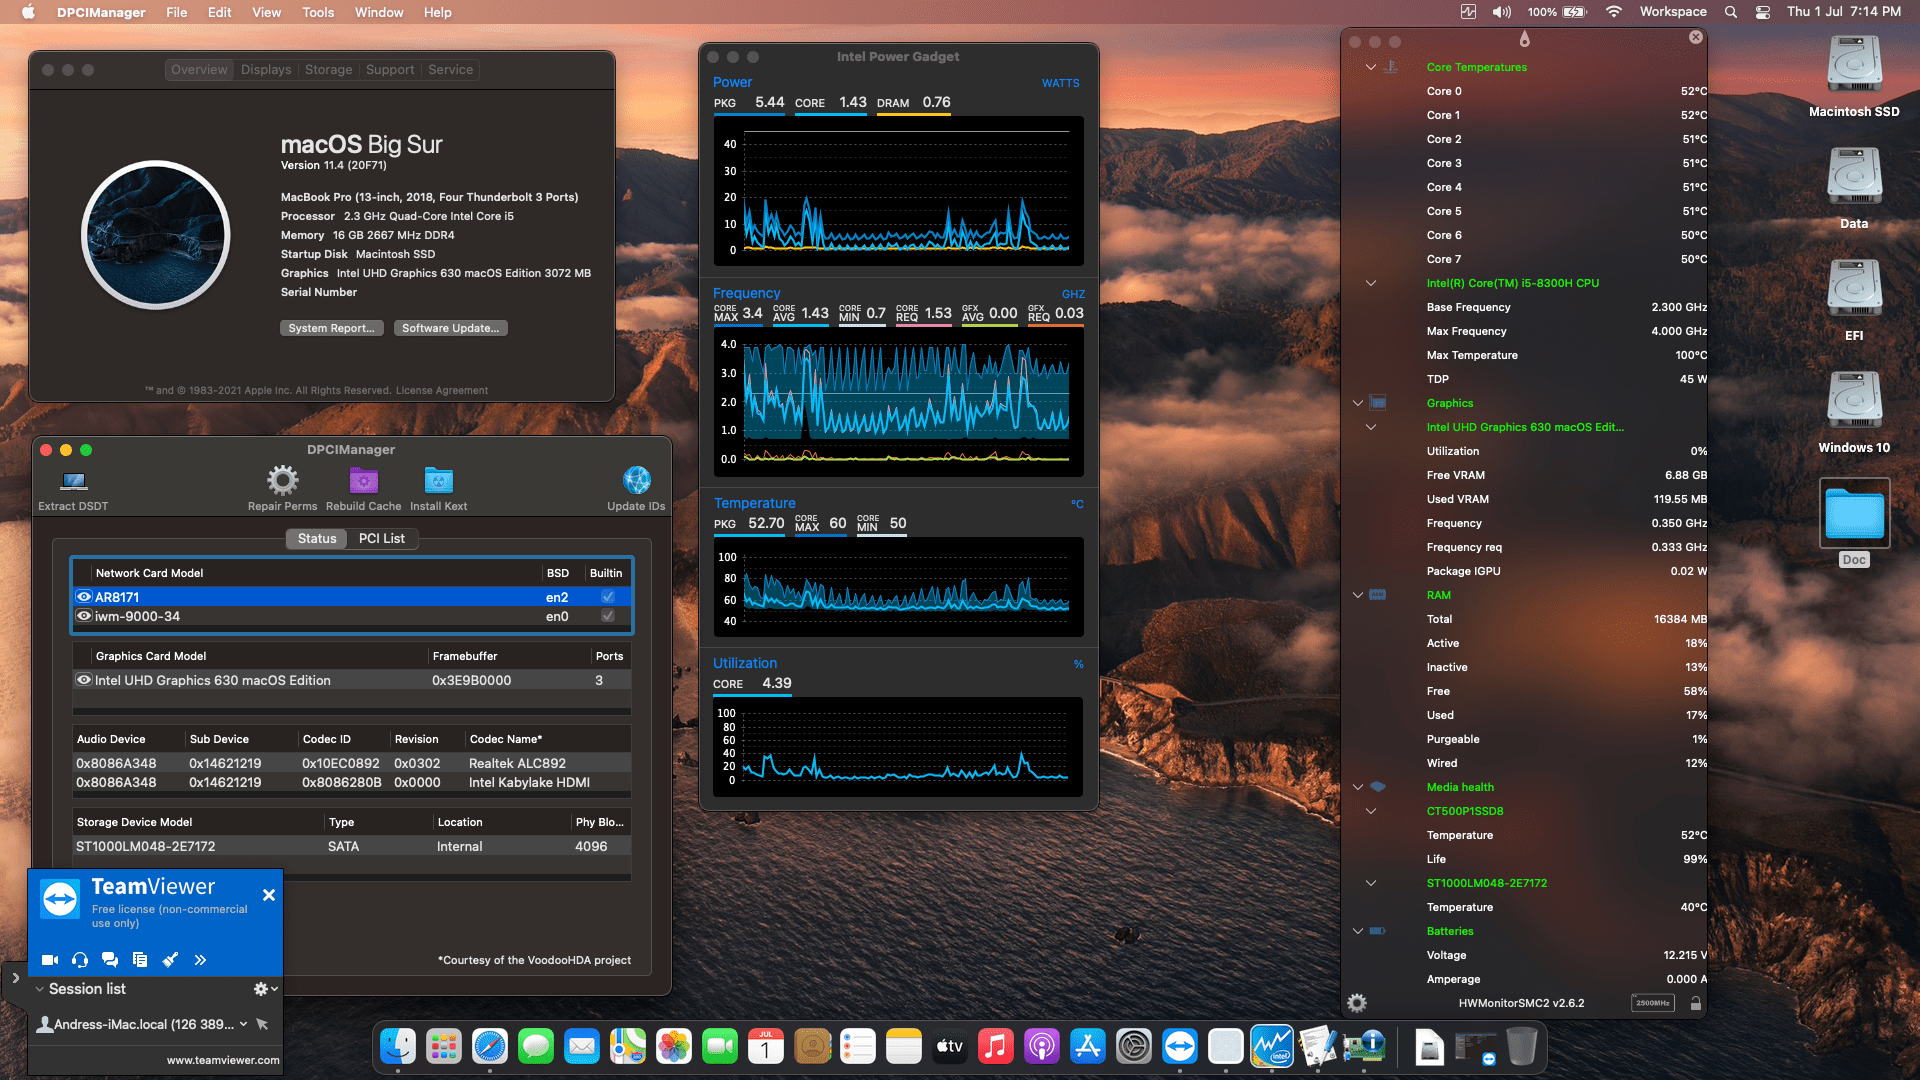This screenshot has width=1920, height=1080.
Task: Collapse the CT500P1SSD8 drive group
Action: [x=1371, y=811]
